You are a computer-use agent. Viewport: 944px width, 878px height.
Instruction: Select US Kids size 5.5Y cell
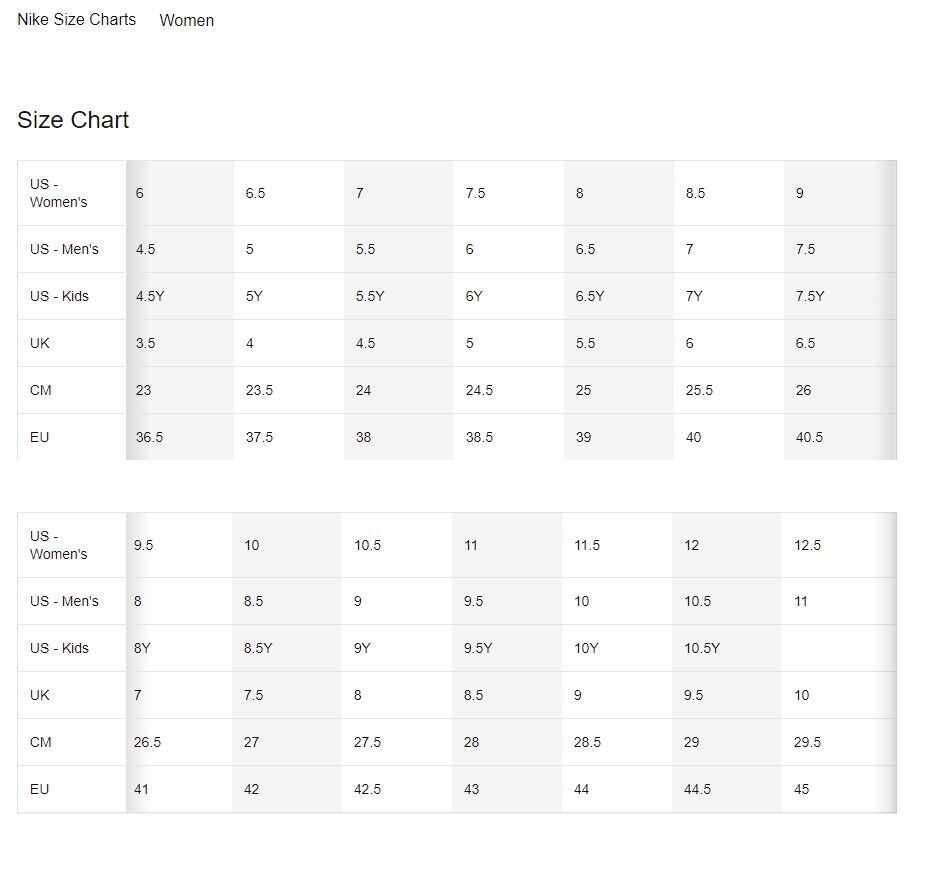399,296
